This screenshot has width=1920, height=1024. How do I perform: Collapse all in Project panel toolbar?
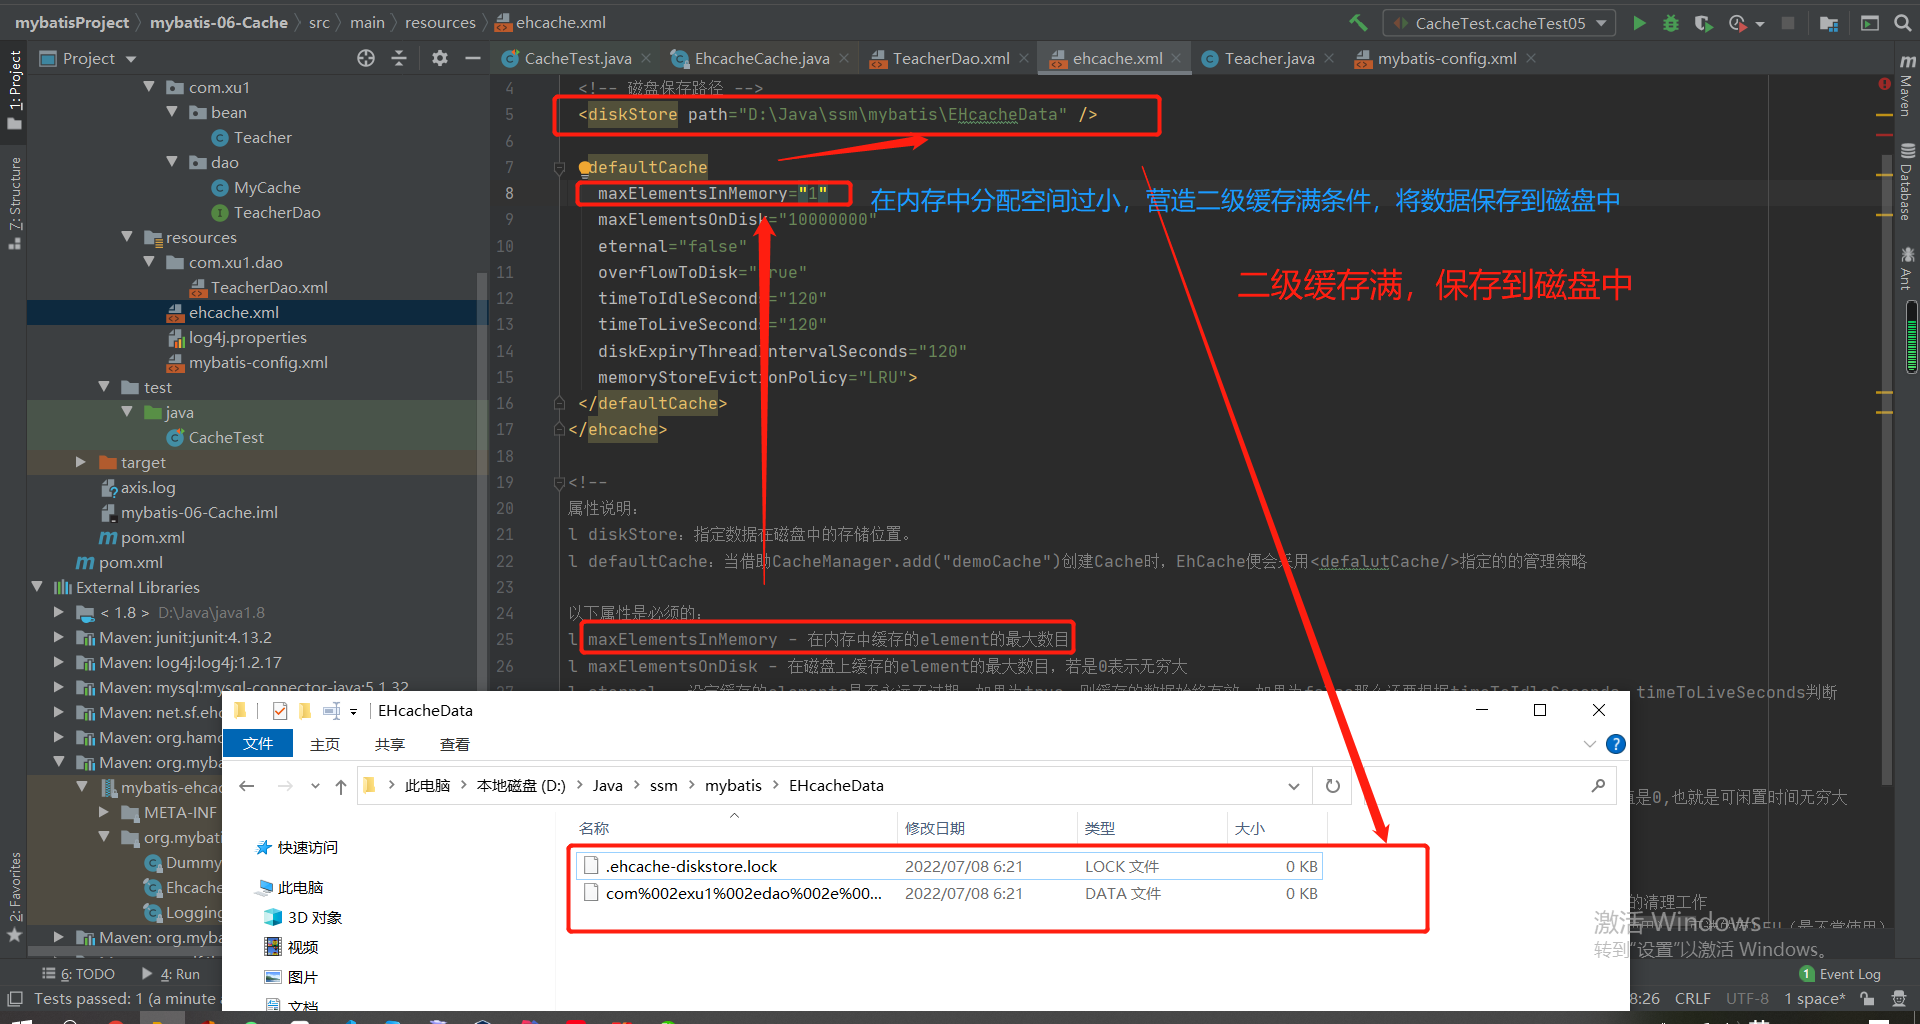[x=399, y=58]
